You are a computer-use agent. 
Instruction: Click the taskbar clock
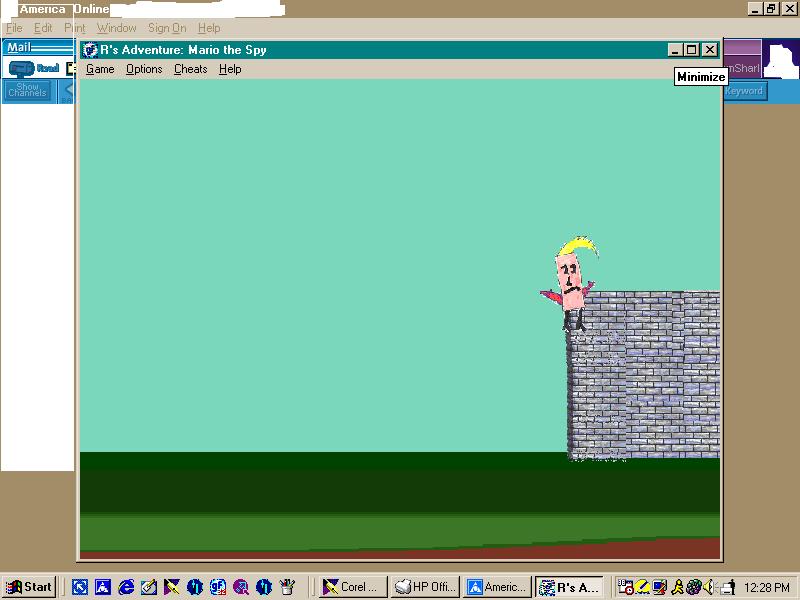[767, 587]
